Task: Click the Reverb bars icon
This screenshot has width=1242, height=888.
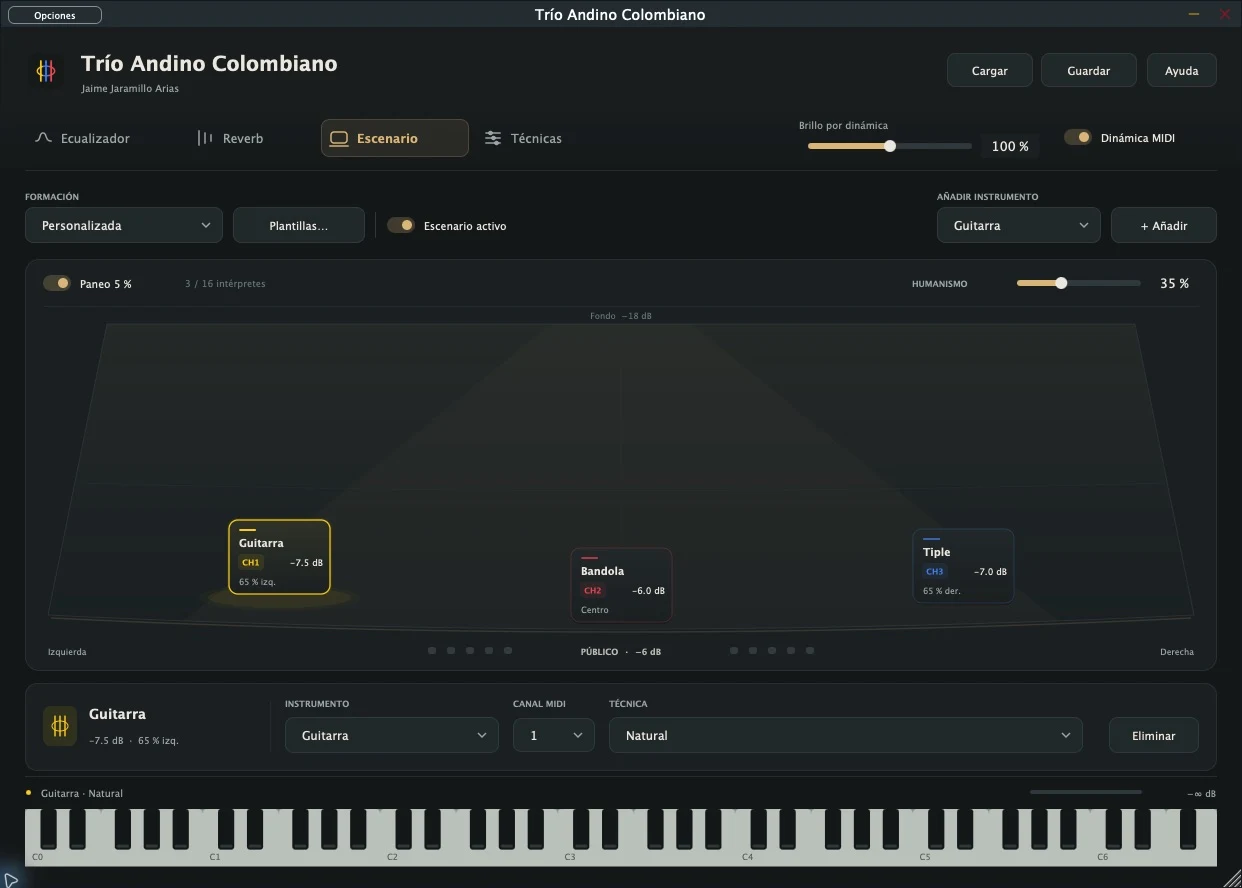Action: (205, 138)
